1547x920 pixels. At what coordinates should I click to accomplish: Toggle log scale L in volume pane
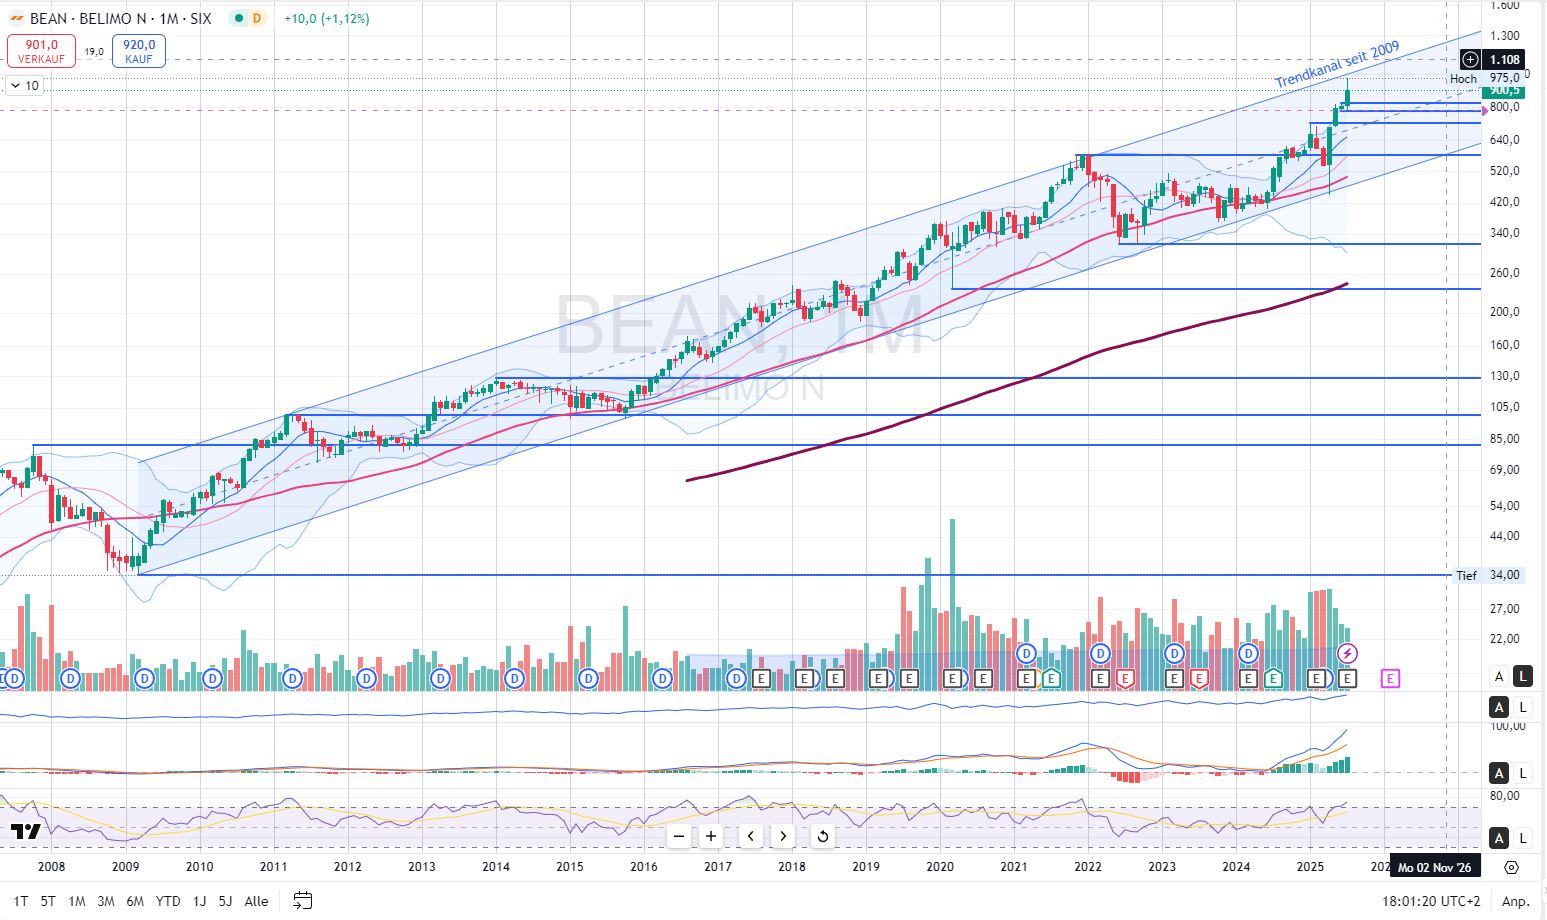1522,677
